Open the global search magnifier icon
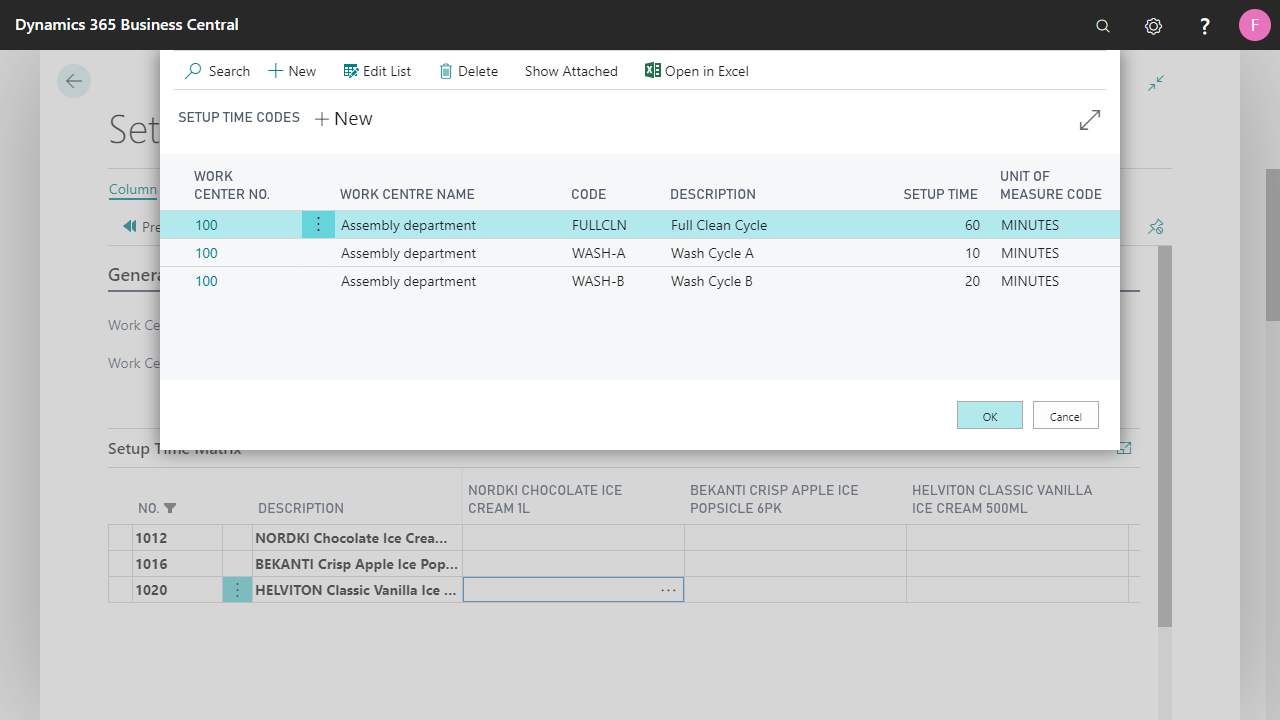The height and width of the screenshot is (720, 1280). [1103, 26]
